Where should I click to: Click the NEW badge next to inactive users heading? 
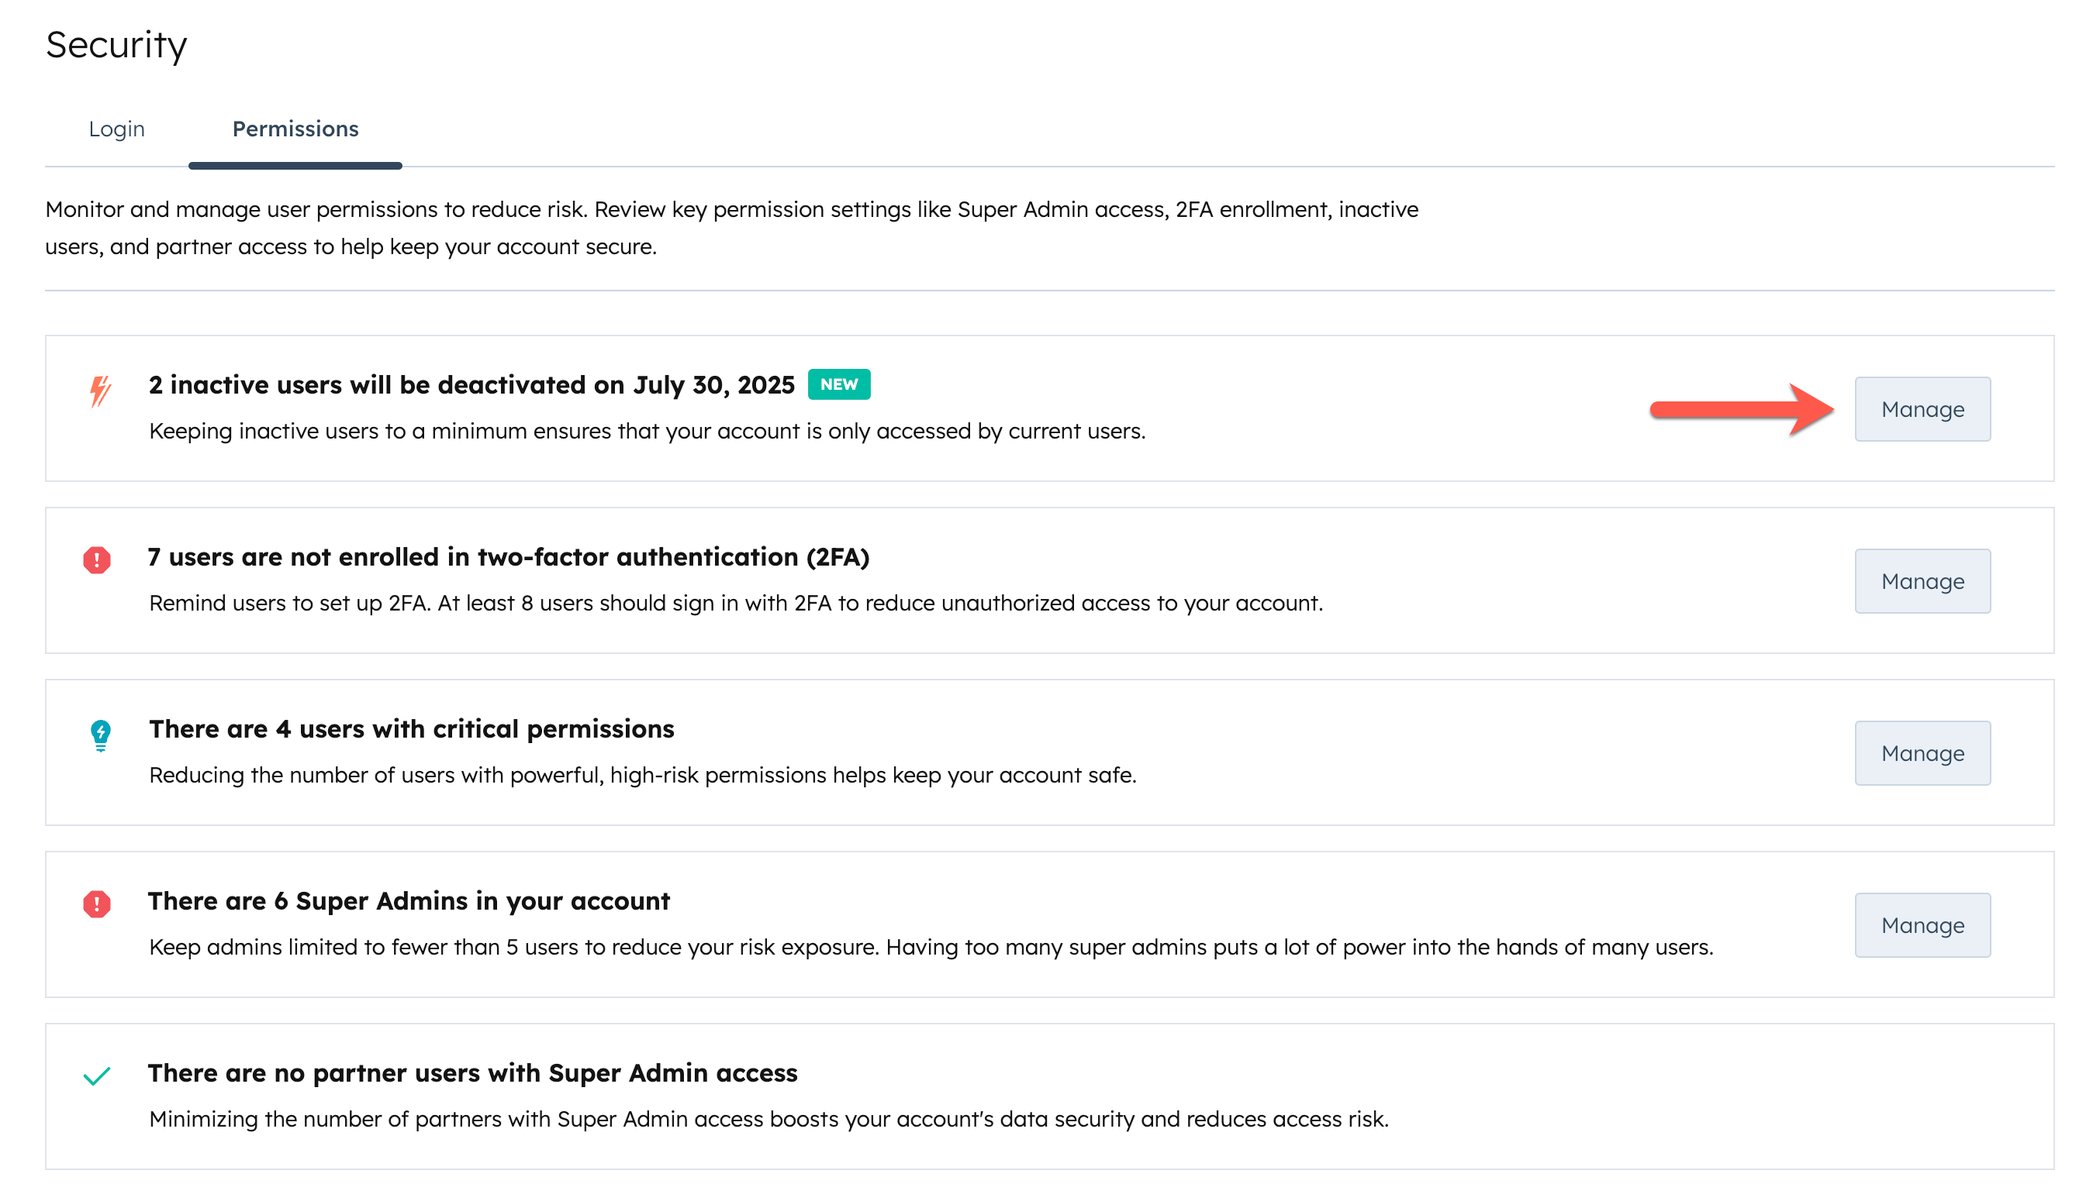(x=838, y=383)
